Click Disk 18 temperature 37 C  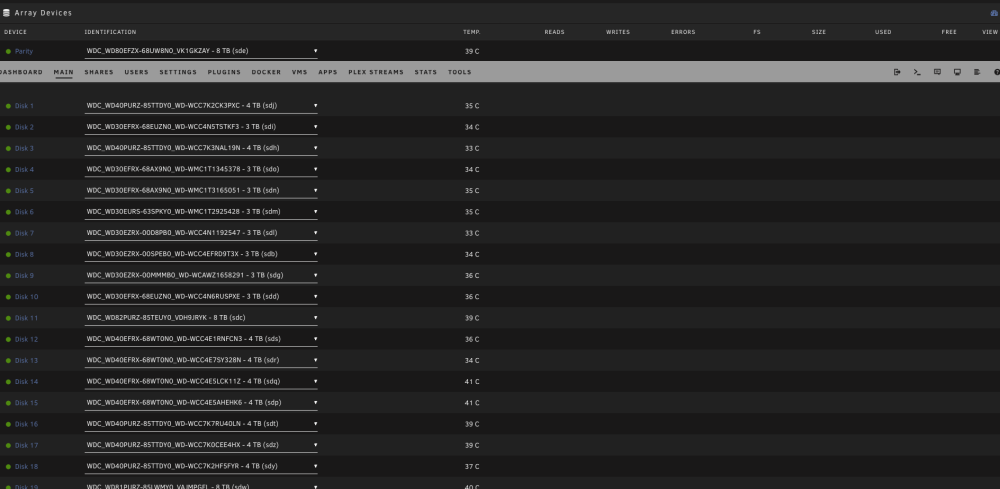tap(472, 467)
